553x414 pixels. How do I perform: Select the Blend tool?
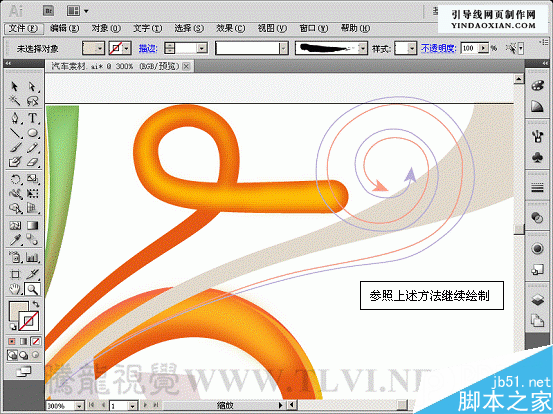coord(32,240)
